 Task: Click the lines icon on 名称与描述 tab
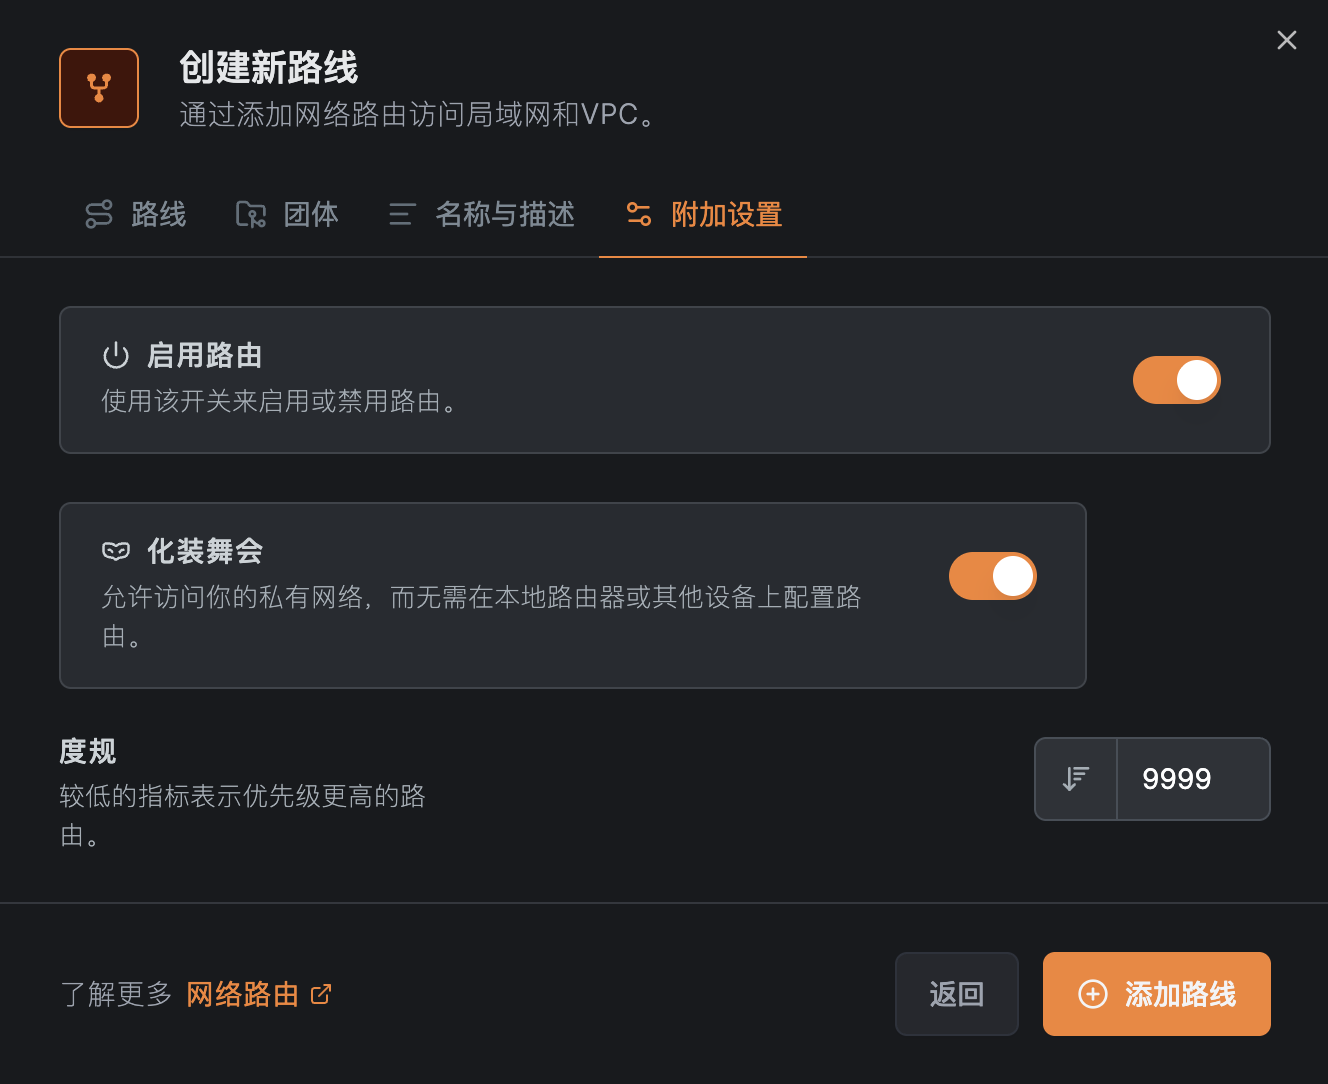(402, 214)
